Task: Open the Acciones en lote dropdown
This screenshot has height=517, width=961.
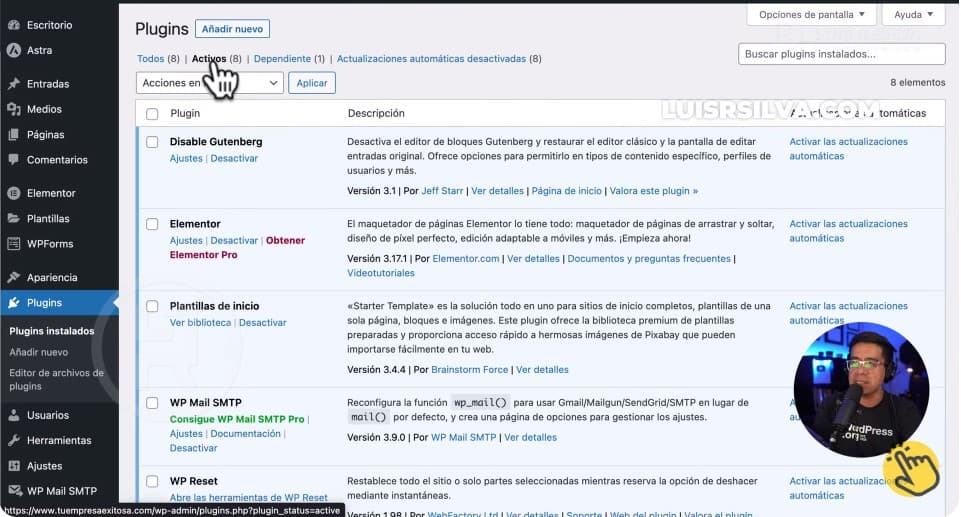Action: [x=210, y=83]
